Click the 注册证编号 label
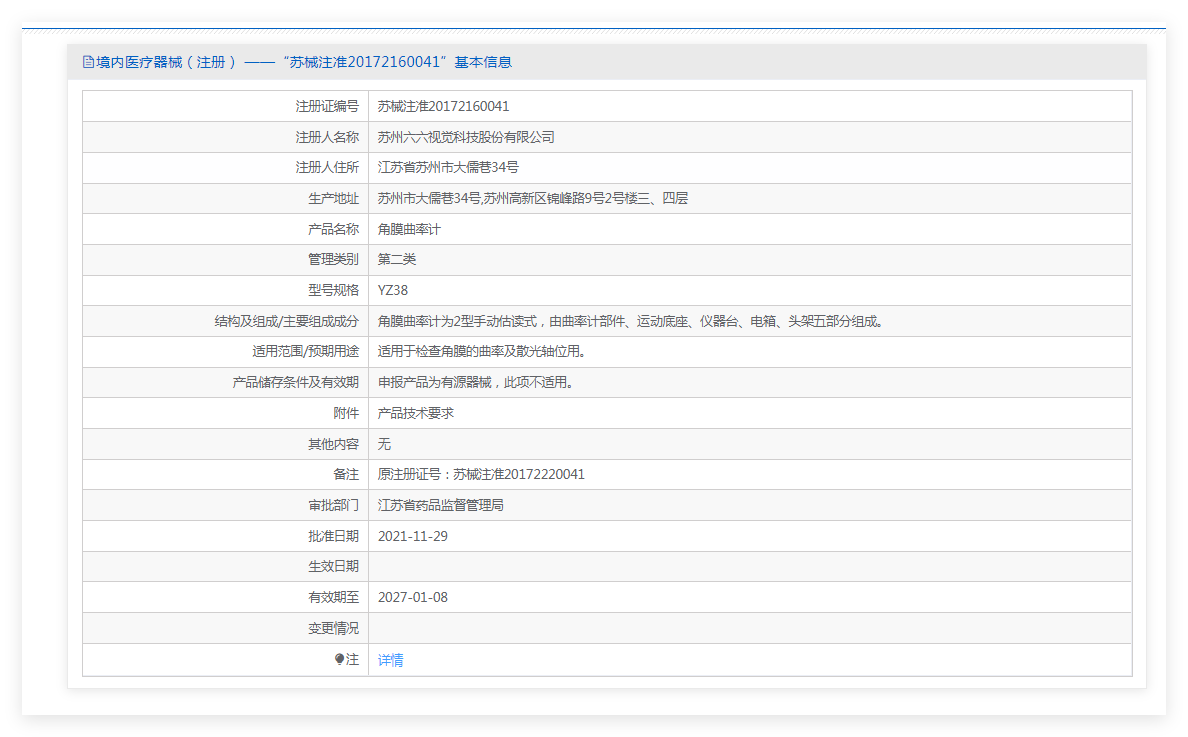Viewport: 1188px width, 737px height. click(x=327, y=107)
